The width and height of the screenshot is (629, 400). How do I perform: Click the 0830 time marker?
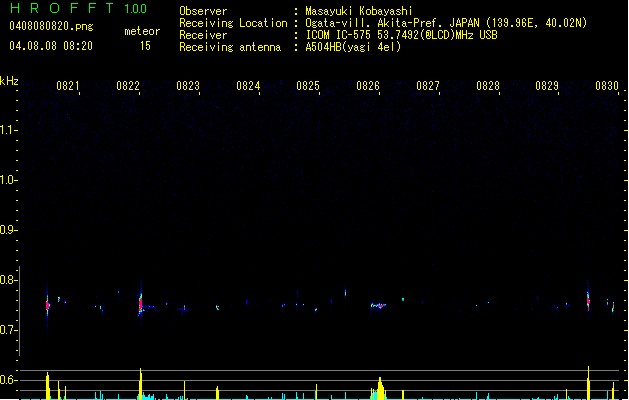point(607,86)
